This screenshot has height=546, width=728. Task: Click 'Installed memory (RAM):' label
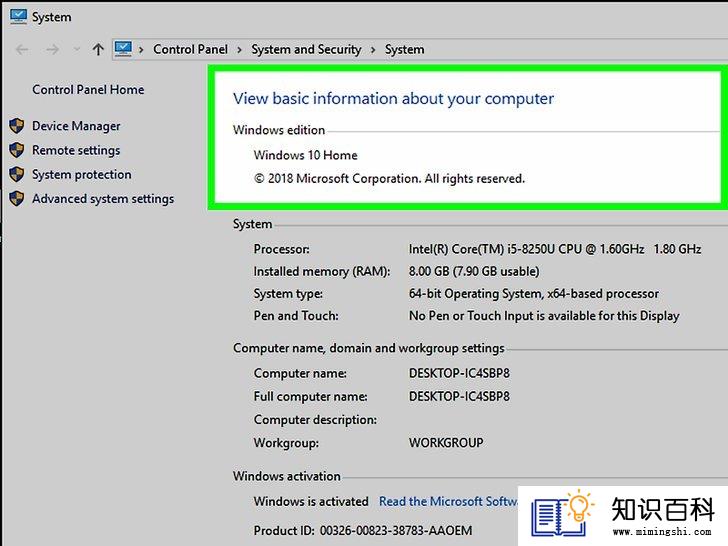322,272
